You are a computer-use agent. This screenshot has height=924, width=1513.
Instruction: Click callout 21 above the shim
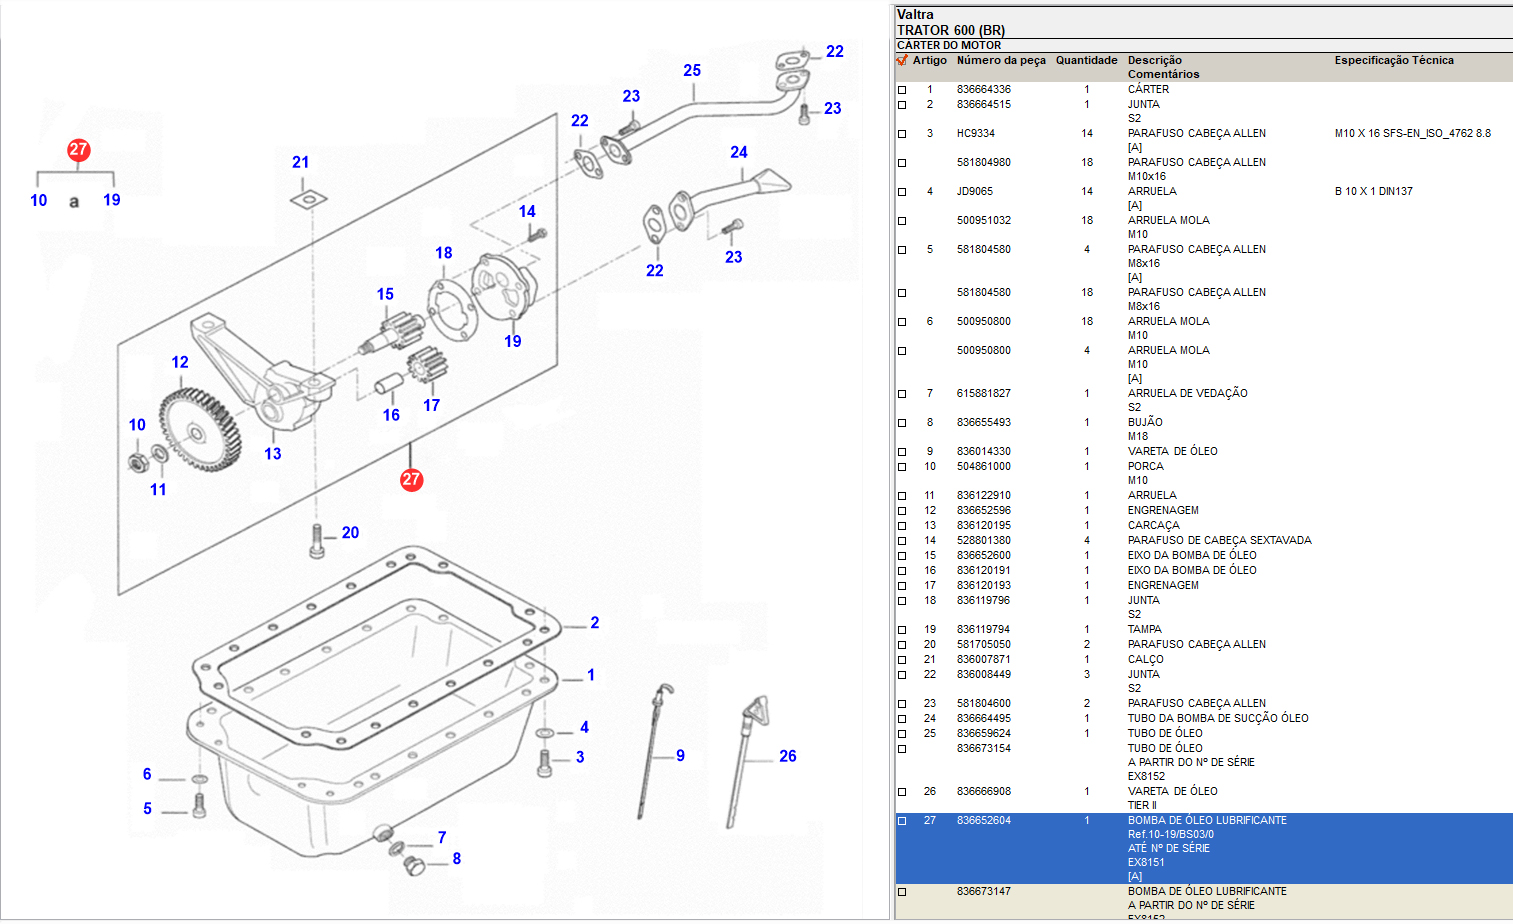(x=300, y=163)
